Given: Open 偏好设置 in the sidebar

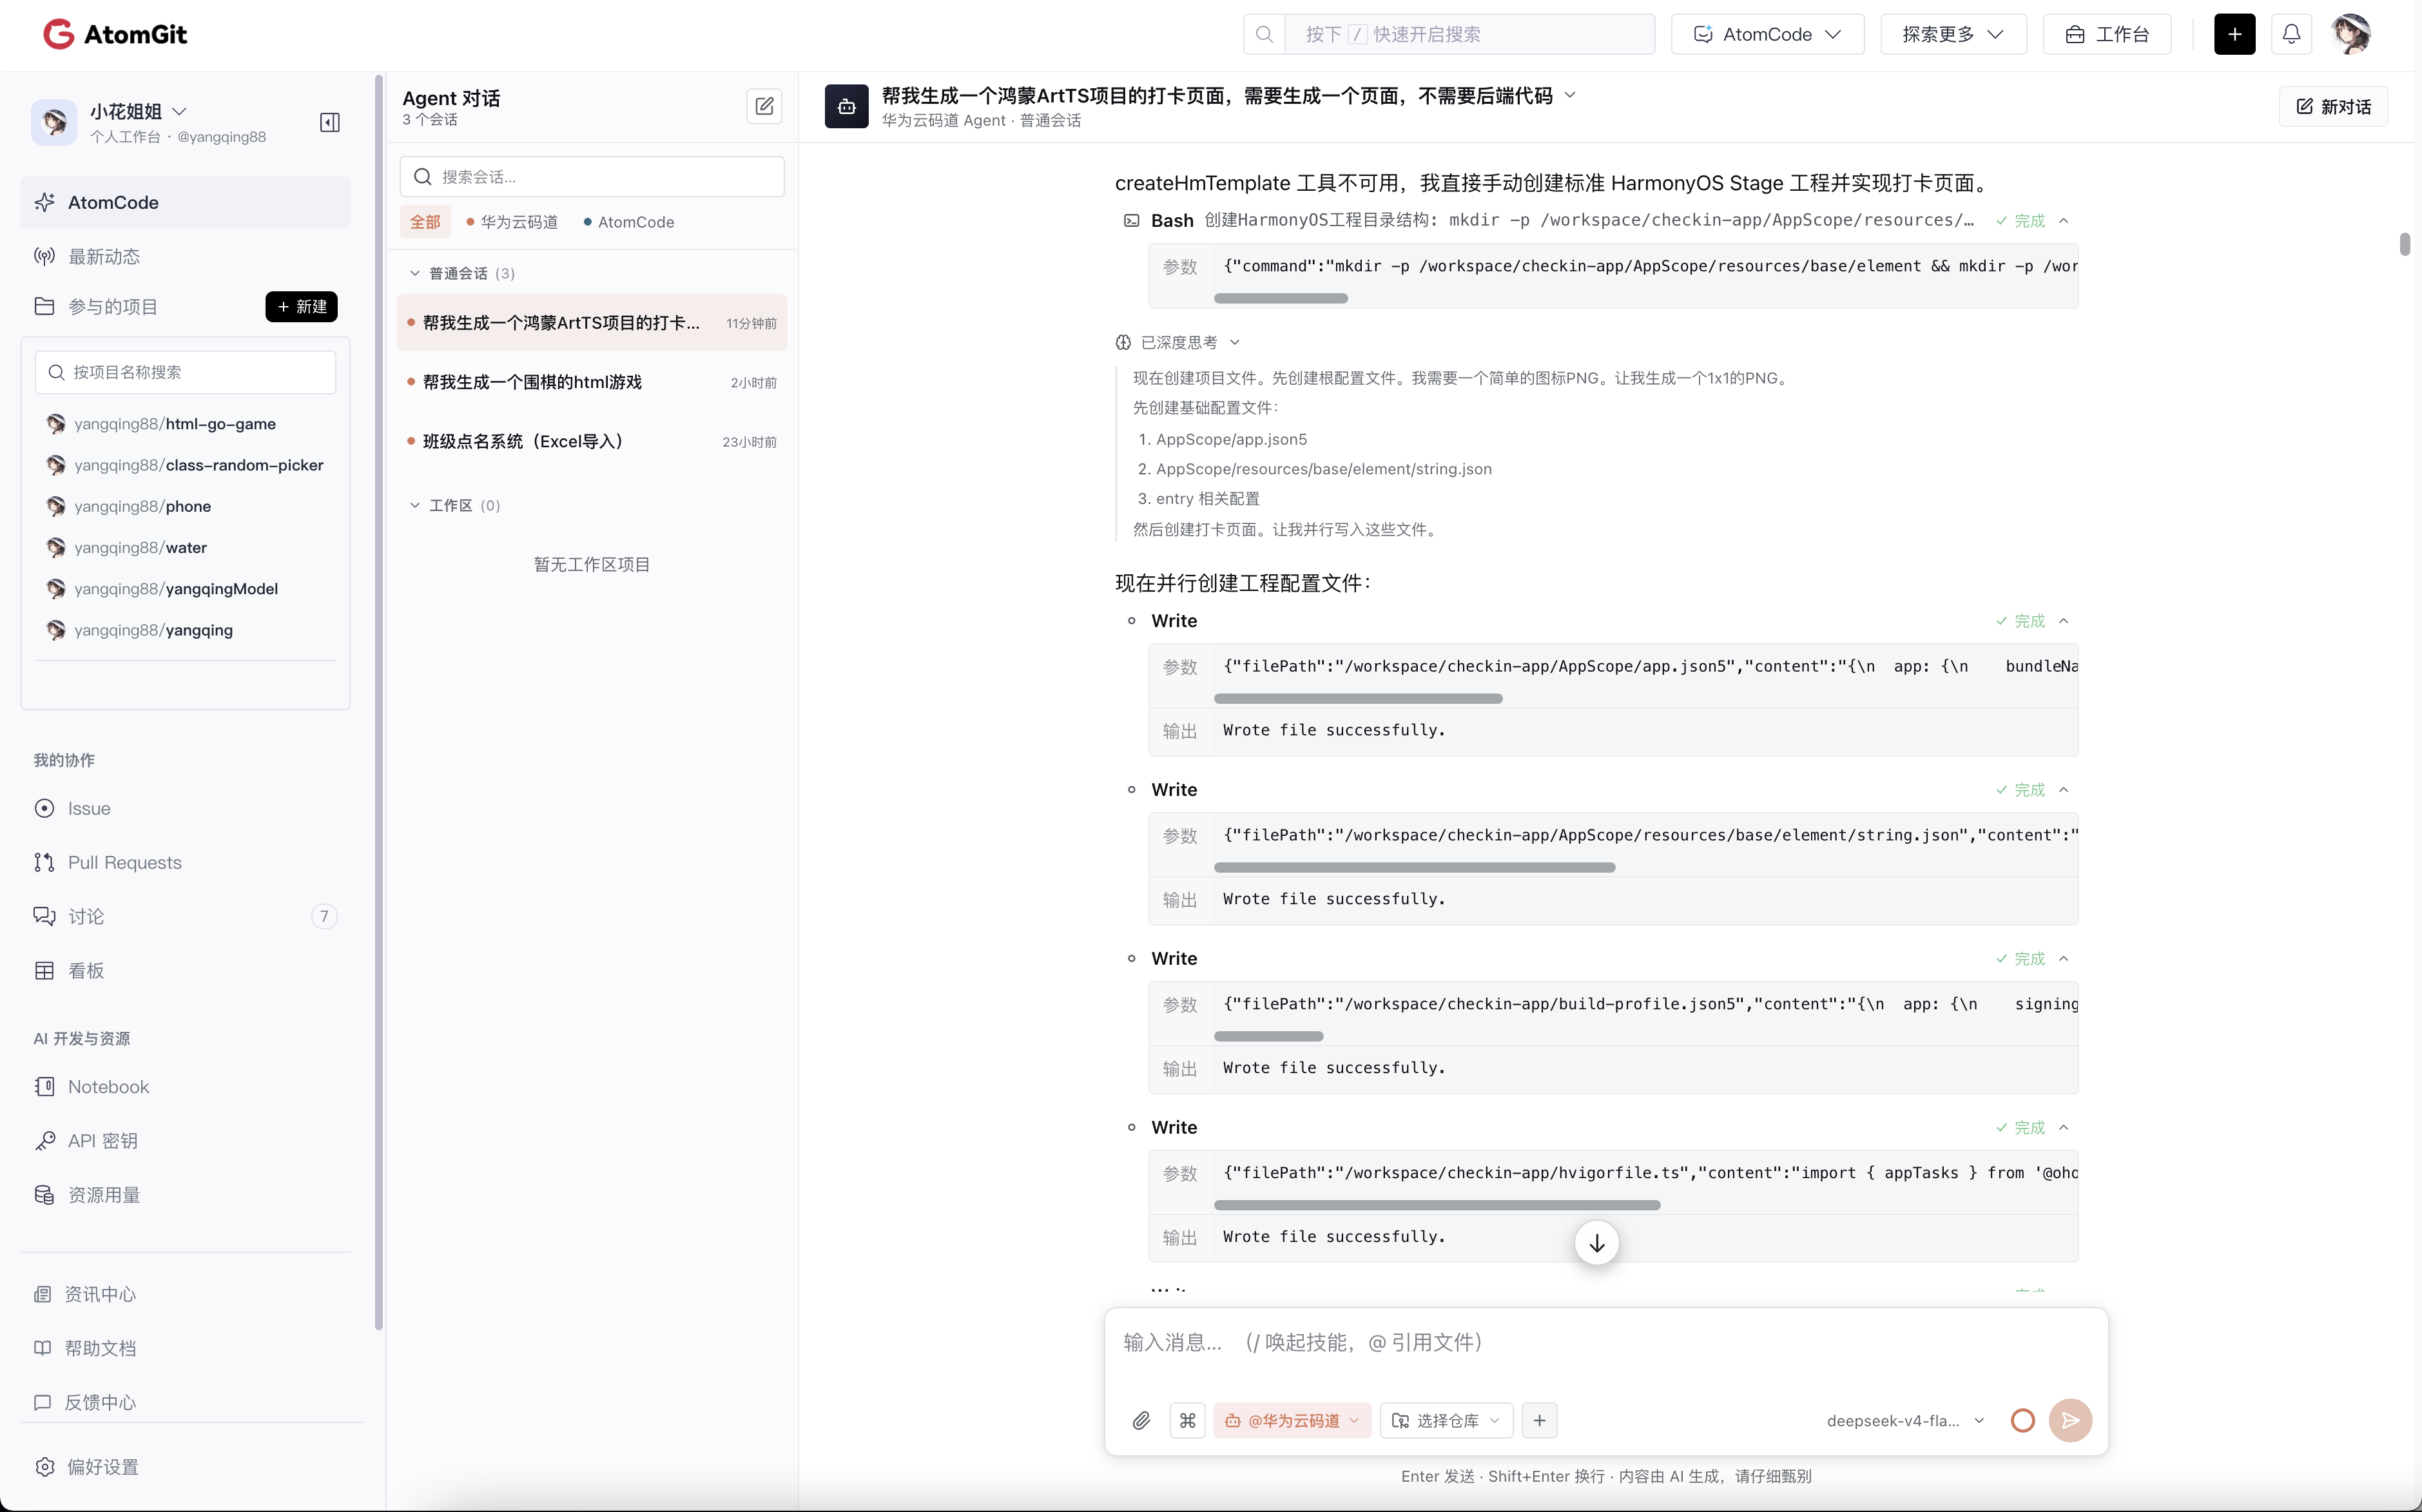Looking at the screenshot, I should click(x=186, y=1467).
